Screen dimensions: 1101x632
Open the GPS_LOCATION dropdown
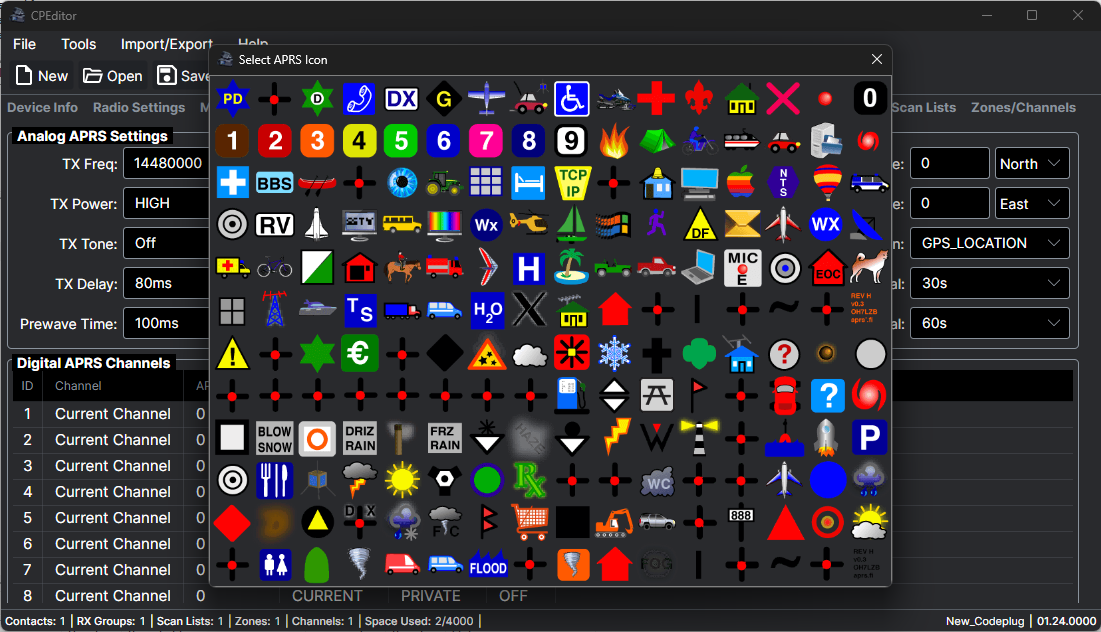(x=990, y=243)
